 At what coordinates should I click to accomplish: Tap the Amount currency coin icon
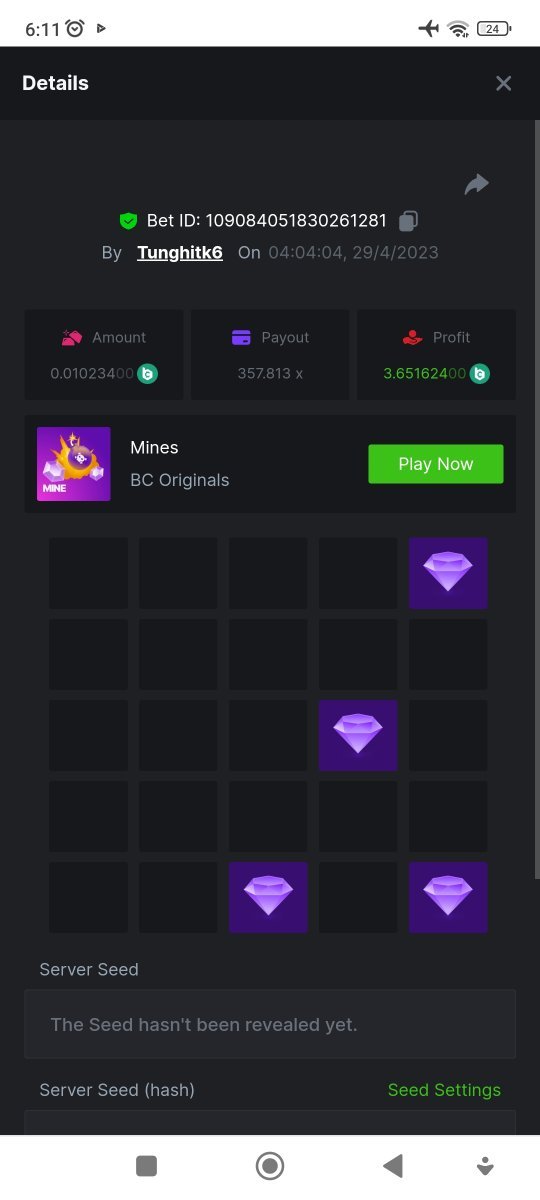[x=148, y=374]
